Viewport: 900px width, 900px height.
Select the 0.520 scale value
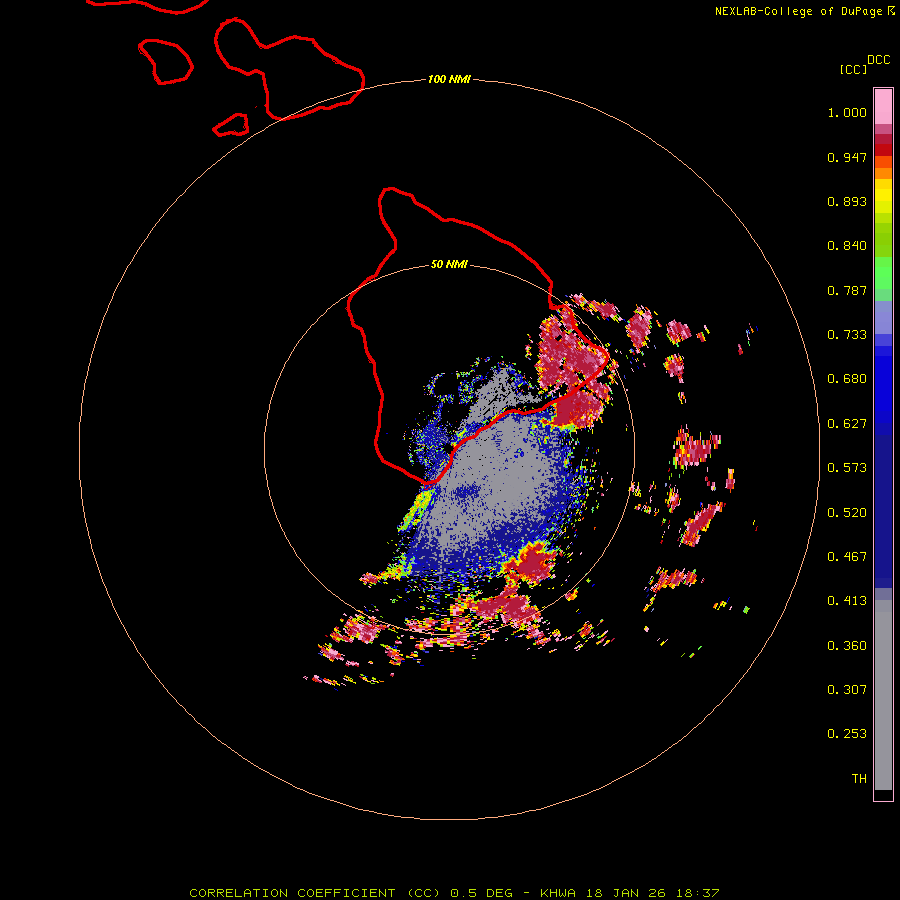coord(847,513)
